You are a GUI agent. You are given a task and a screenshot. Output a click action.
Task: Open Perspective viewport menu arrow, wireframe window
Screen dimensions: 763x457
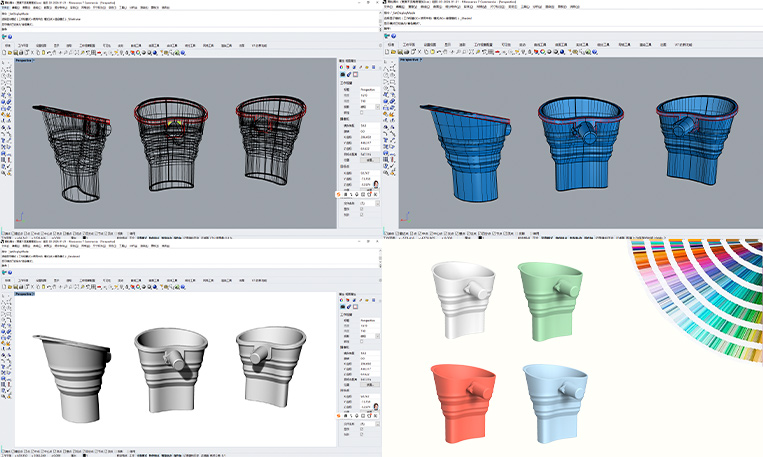click(33, 60)
